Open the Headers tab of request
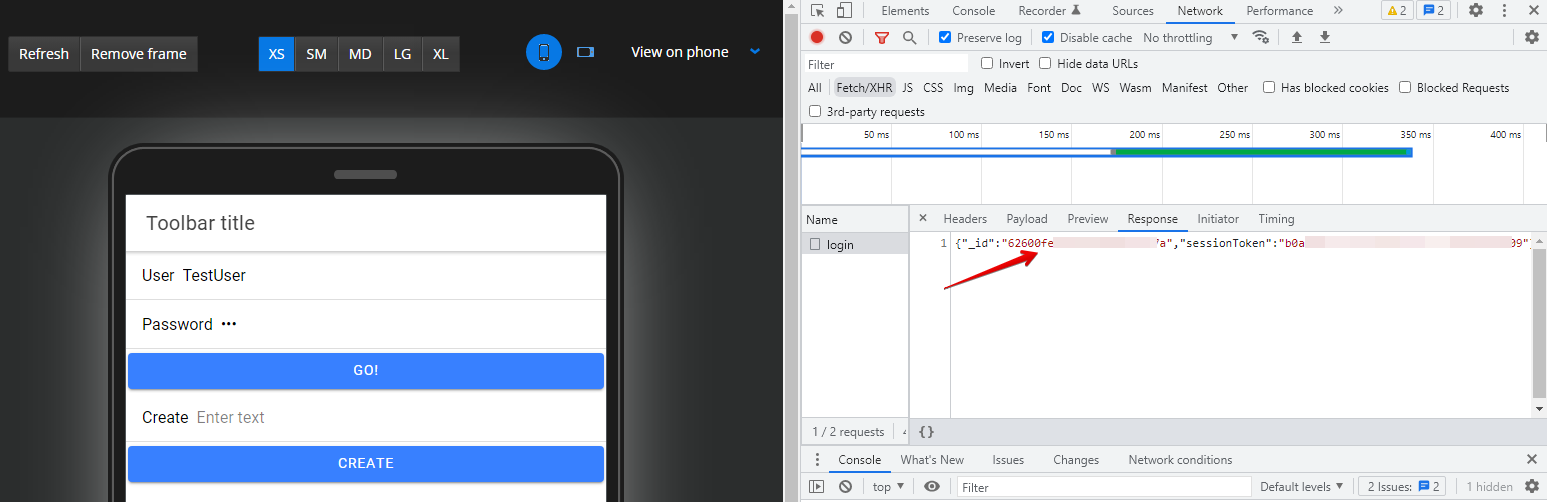1547x502 pixels. 965,218
